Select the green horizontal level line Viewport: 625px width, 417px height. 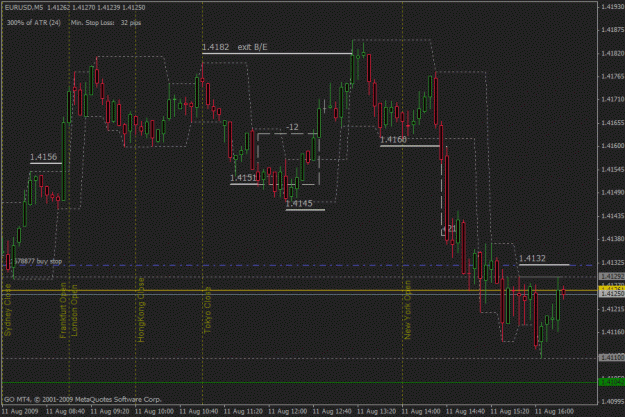tap(300, 383)
